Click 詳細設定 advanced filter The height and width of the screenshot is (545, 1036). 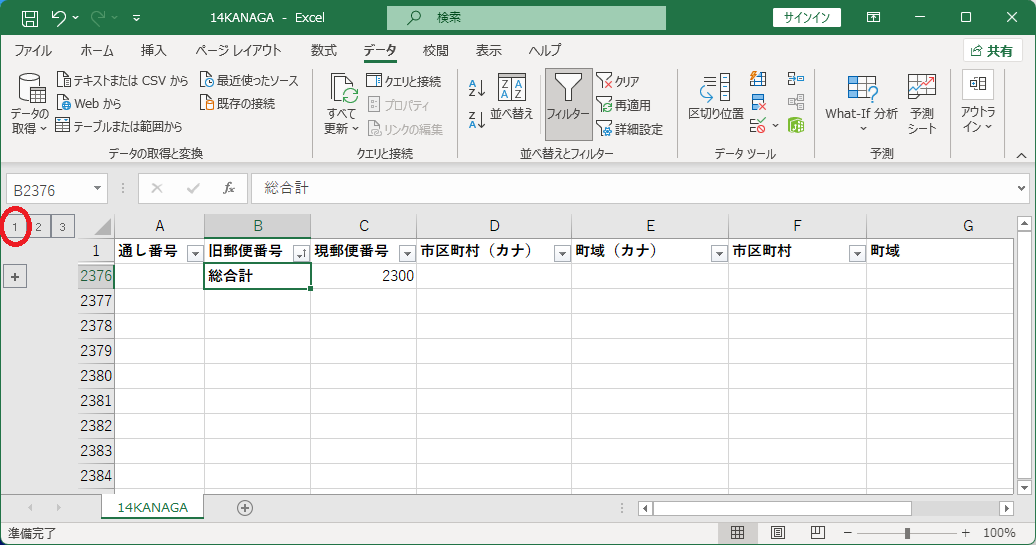click(629, 129)
